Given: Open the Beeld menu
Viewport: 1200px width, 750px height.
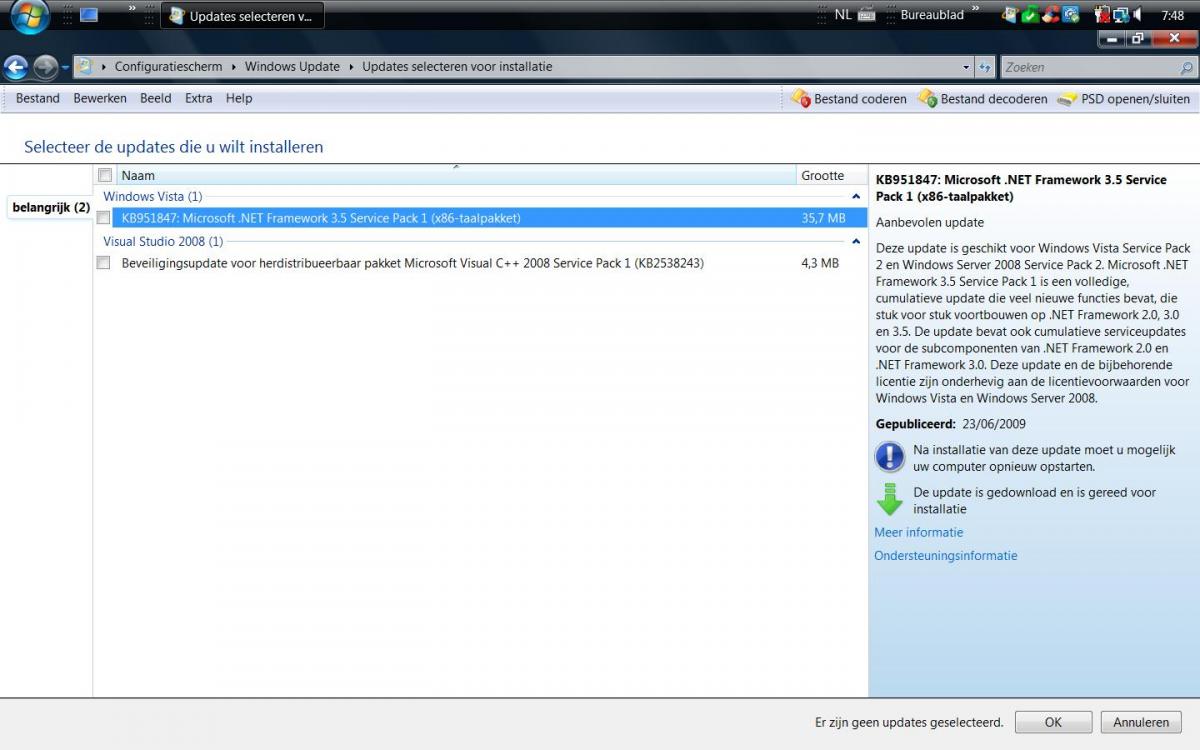Looking at the screenshot, I should pyautogui.click(x=156, y=98).
